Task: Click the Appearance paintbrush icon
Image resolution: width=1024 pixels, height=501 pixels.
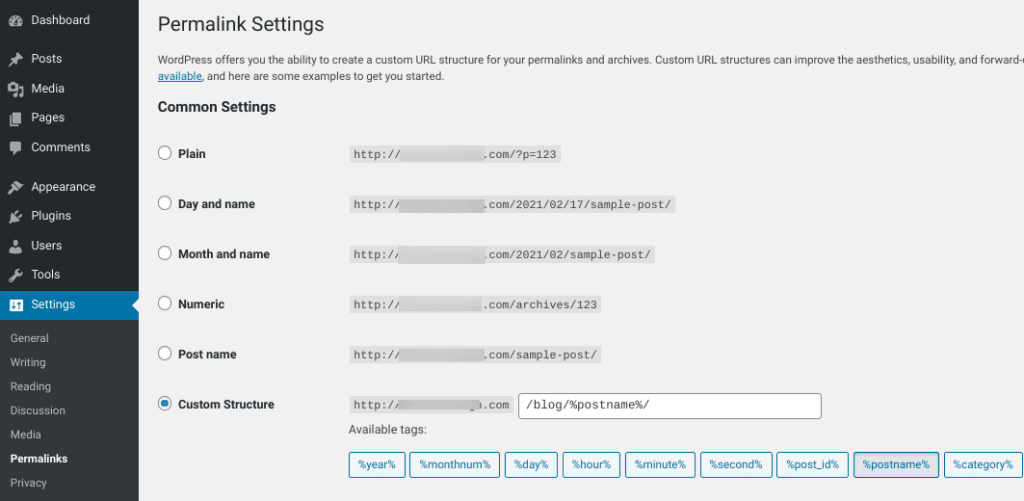Action: pyautogui.click(x=16, y=187)
